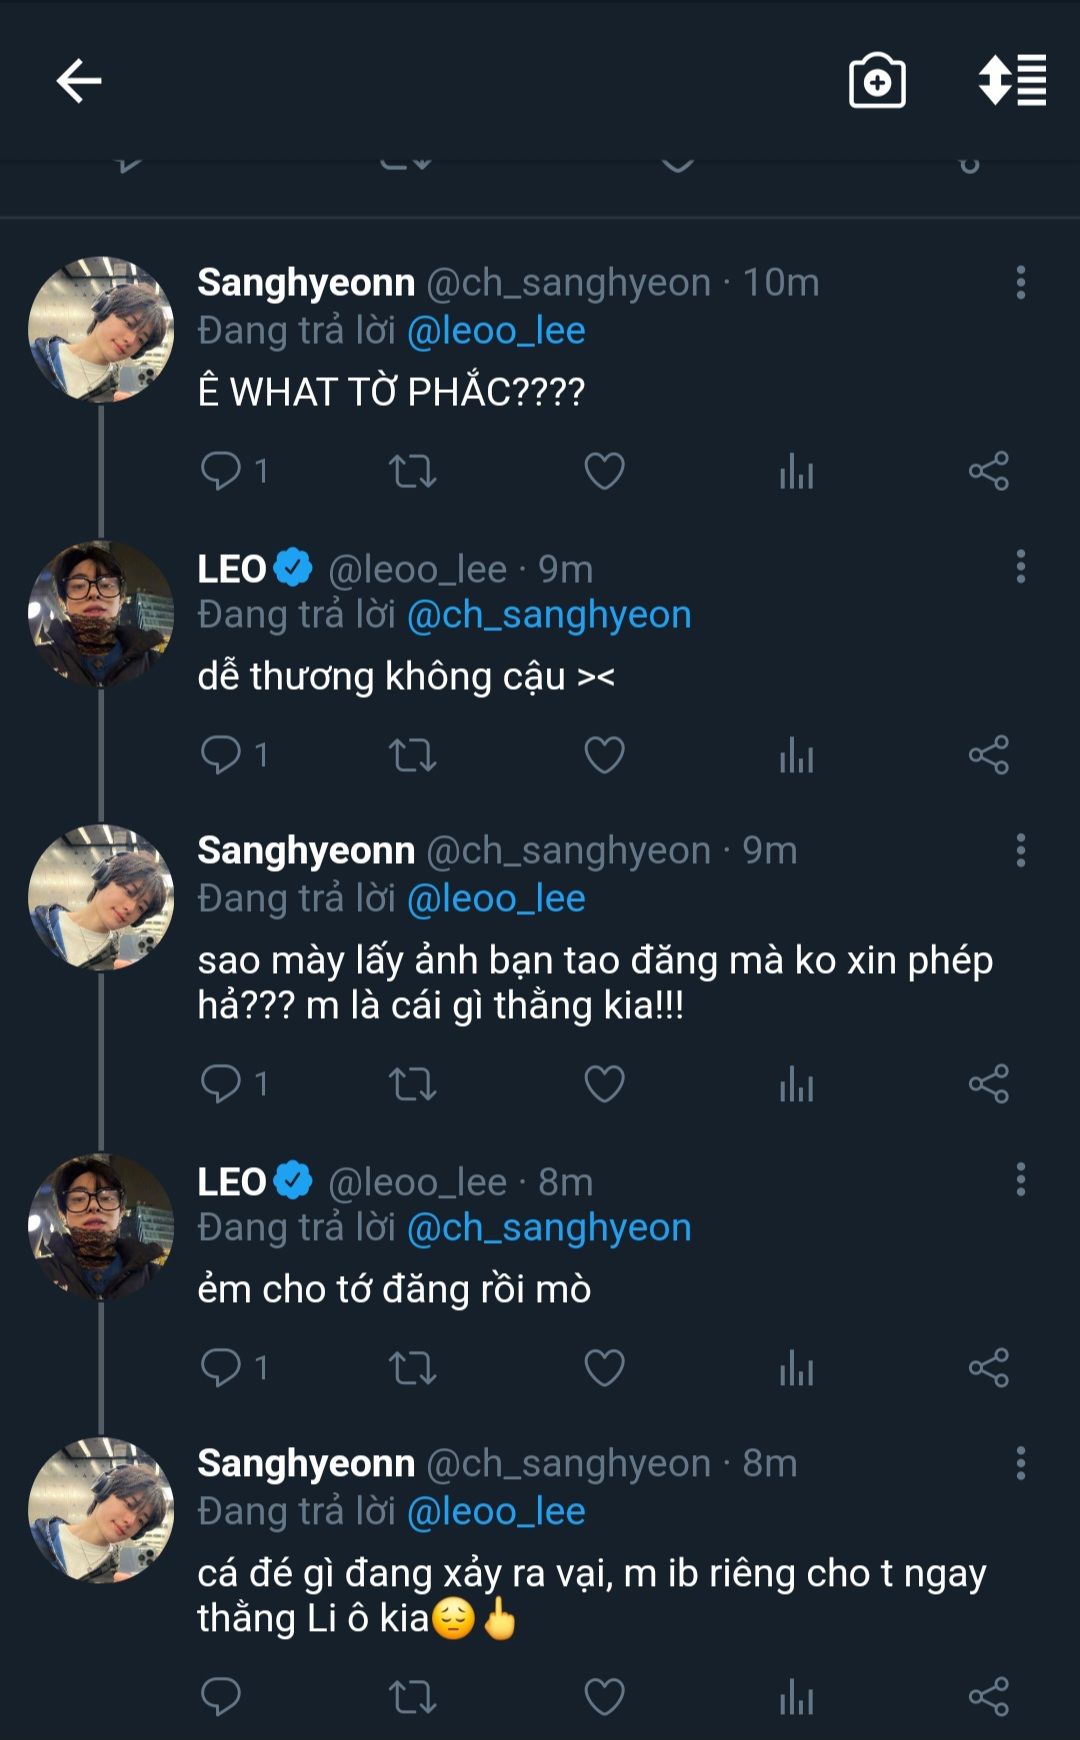Open the camera add-photo icon
The height and width of the screenshot is (1740, 1080).
pyautogui.click(x=877, y=81)
